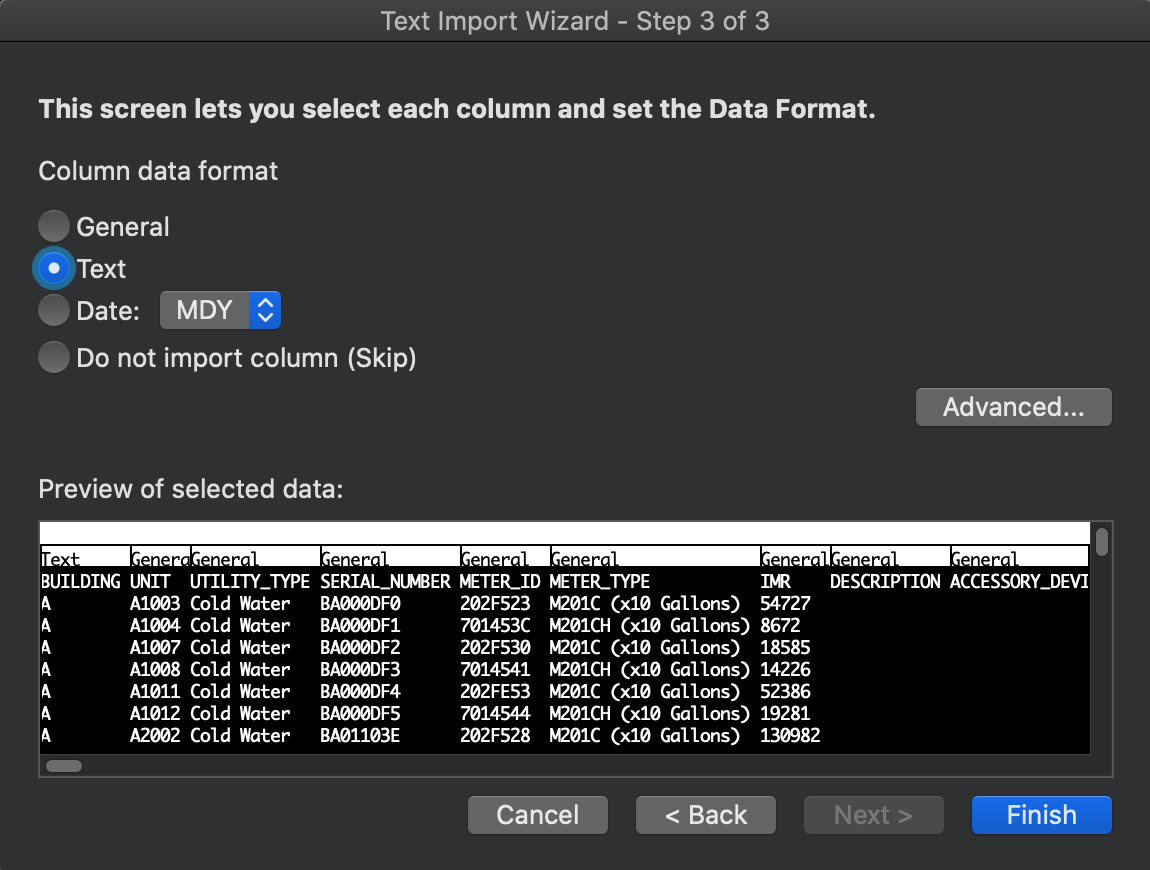
Task: Open the MDY date order dropdown
Action: point(220,310)
